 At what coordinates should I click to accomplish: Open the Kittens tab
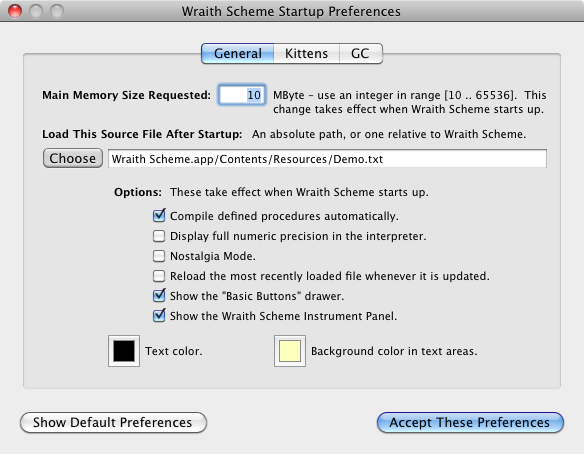(x=307, y=54)
